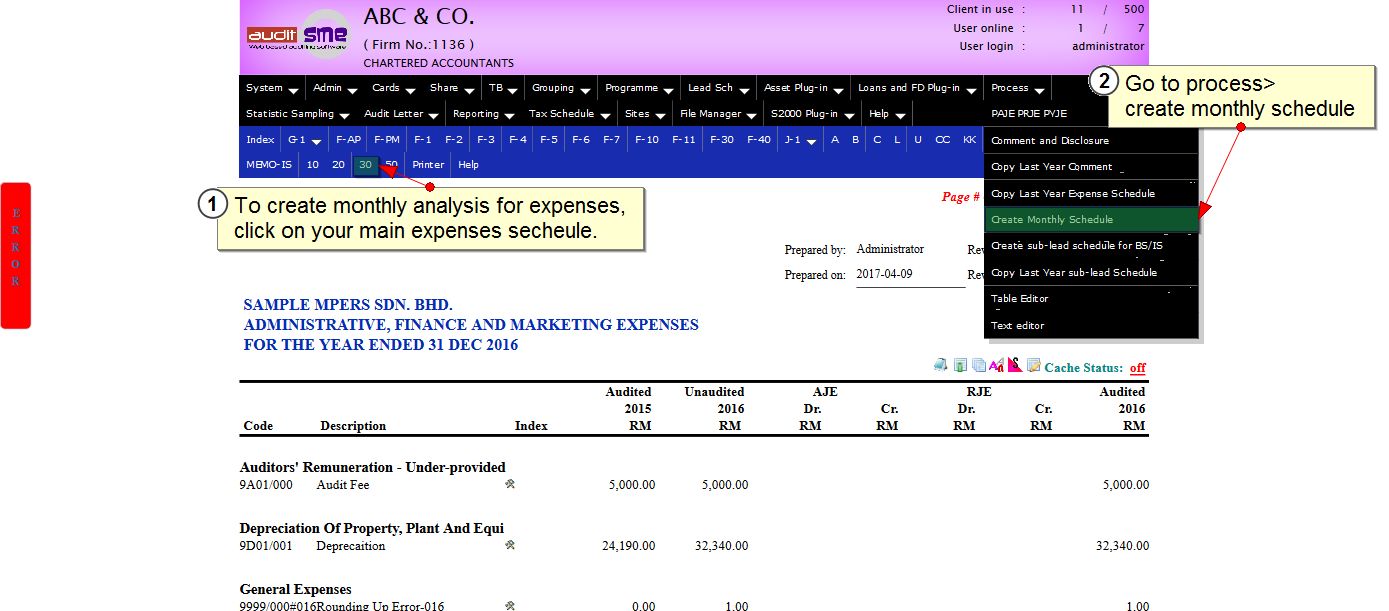Image resolution: width=1389 pixels, height=611 pixels.
Task: Click the green column table icon
Action: coord(960,366)
